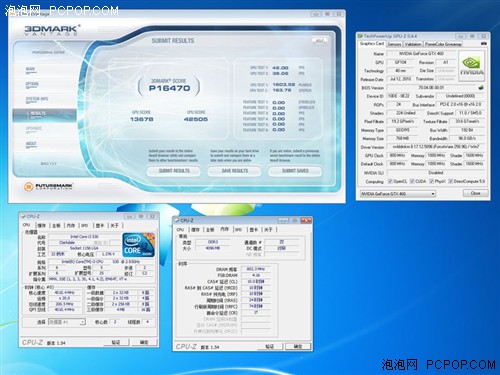Switch to the Sensors tab in GPU-Z
This screenshot has height=375, width=500.
[x=394, y=44]
